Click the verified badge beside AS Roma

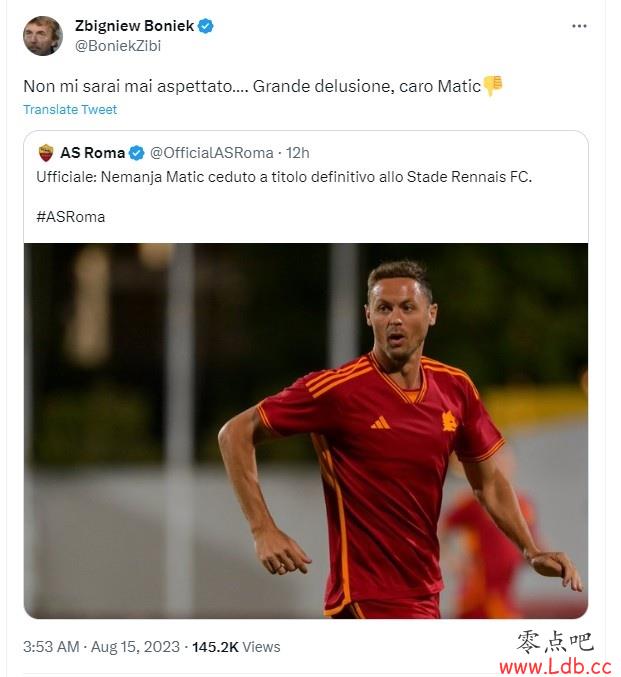tap(136, 153)
